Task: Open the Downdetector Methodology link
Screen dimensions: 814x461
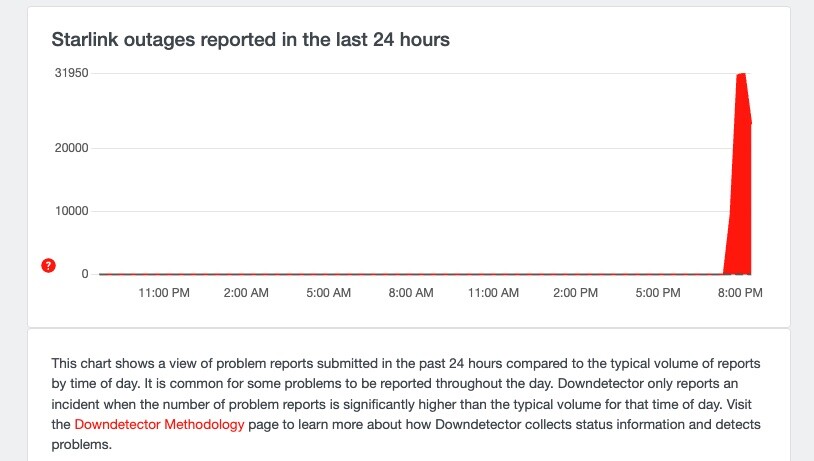Action: tap(159, 425)
